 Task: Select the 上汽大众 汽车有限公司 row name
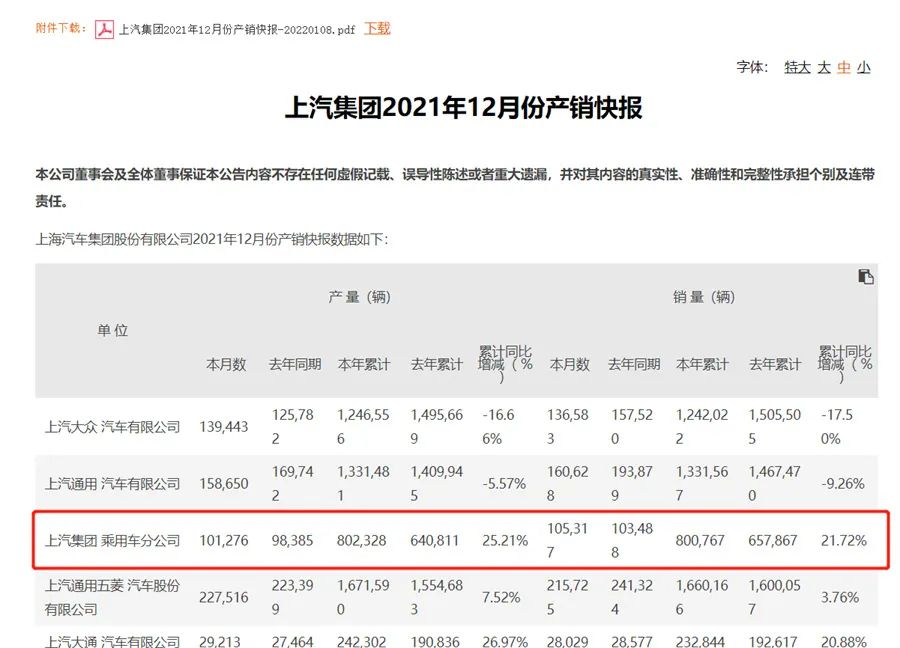(113, 426)
